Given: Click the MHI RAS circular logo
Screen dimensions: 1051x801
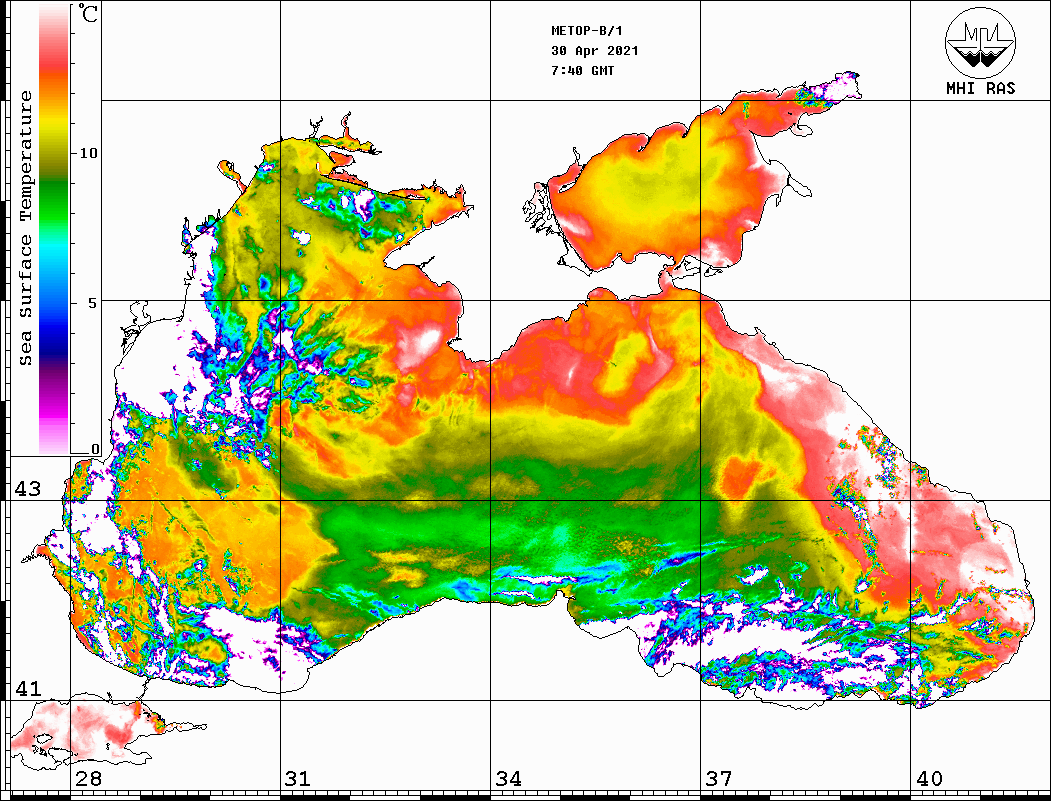Looking at the screenshot, I should pyautogui.click(x=981, y=42).
